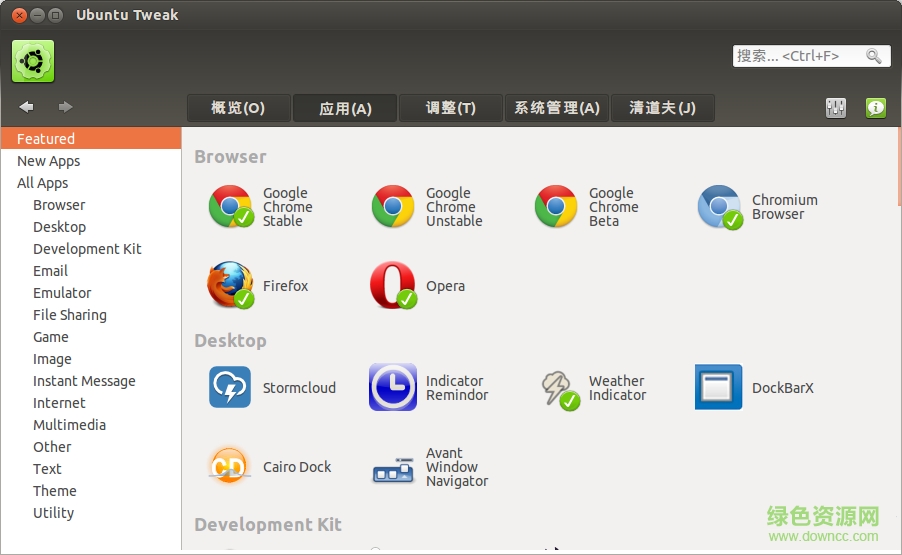
Task: Open the 调整(T) tab
Action: (x=450, y=108)
